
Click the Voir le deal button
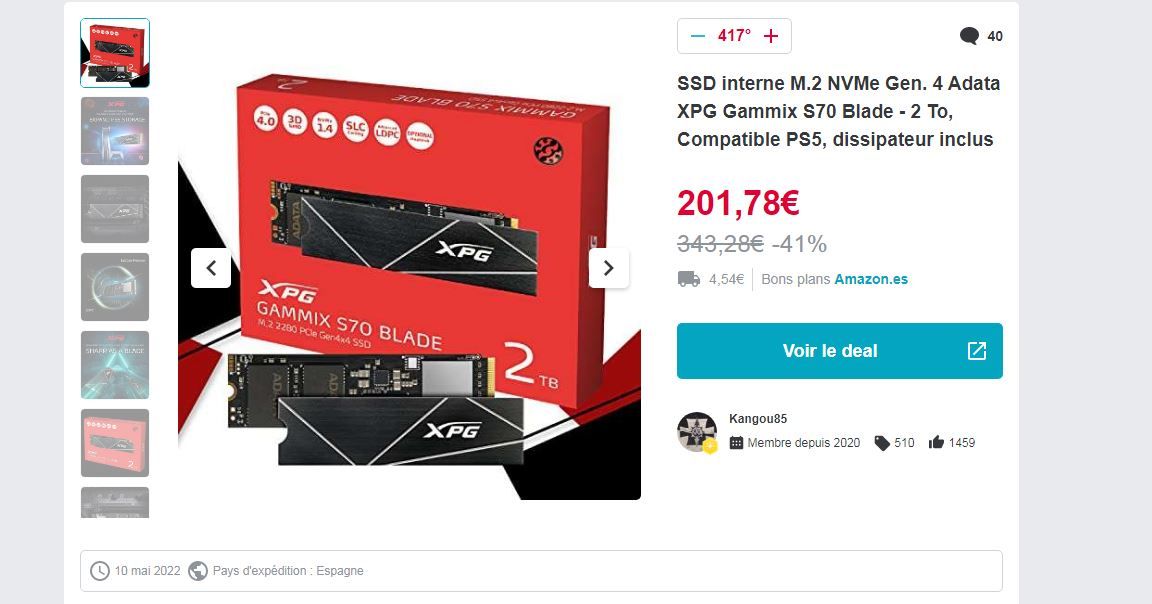point(840,351)
